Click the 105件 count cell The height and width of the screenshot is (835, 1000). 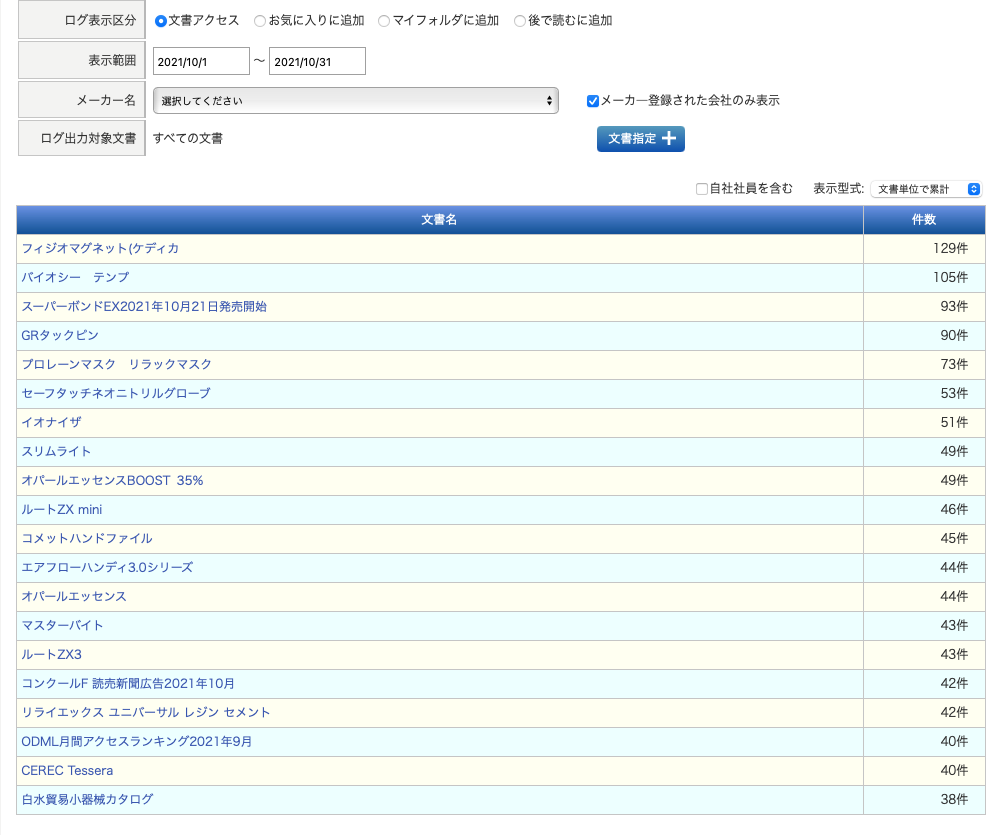pyautogui.click(x=924, y=277)
